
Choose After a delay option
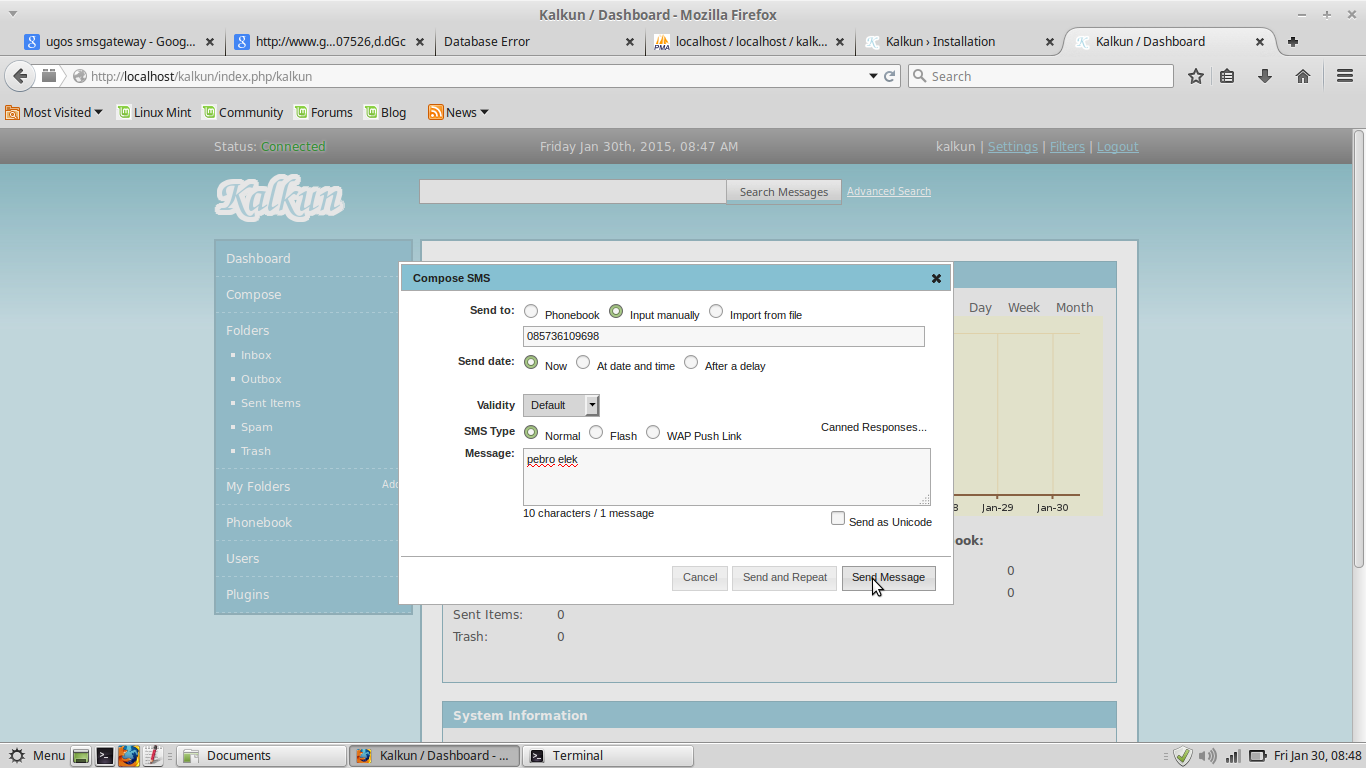pos(691,362)
